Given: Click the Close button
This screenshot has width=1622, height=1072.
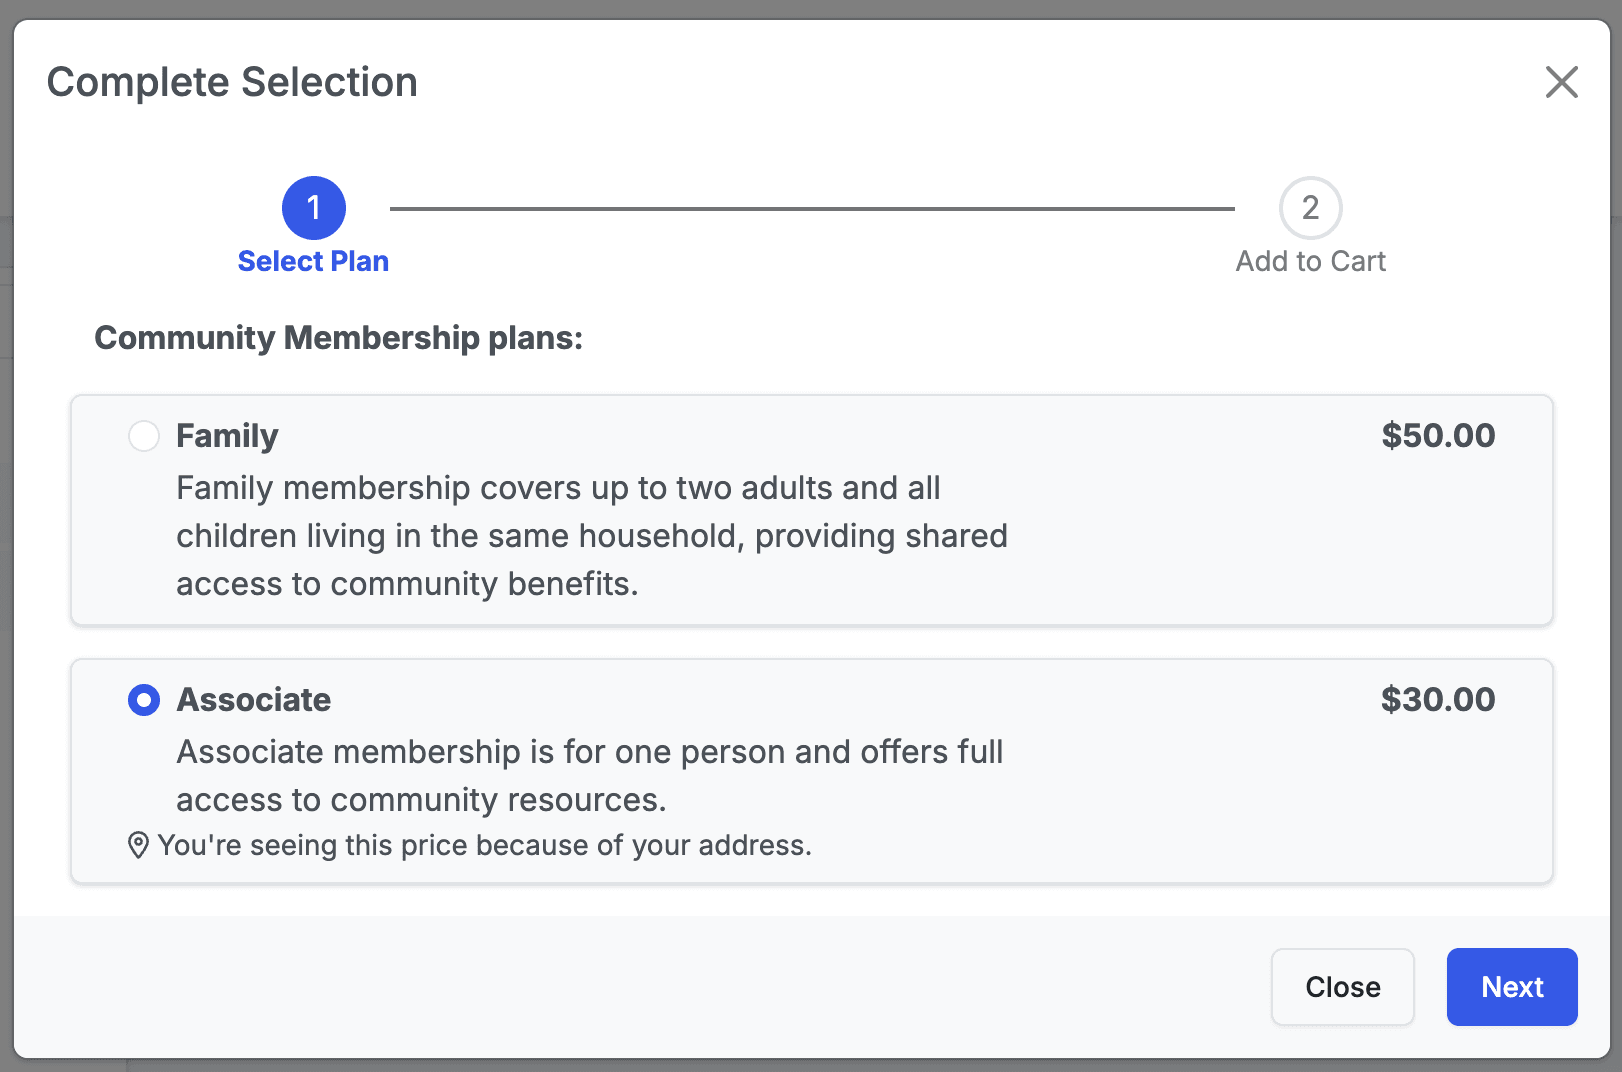Looking at the screenshot, I should point(1342,987).
